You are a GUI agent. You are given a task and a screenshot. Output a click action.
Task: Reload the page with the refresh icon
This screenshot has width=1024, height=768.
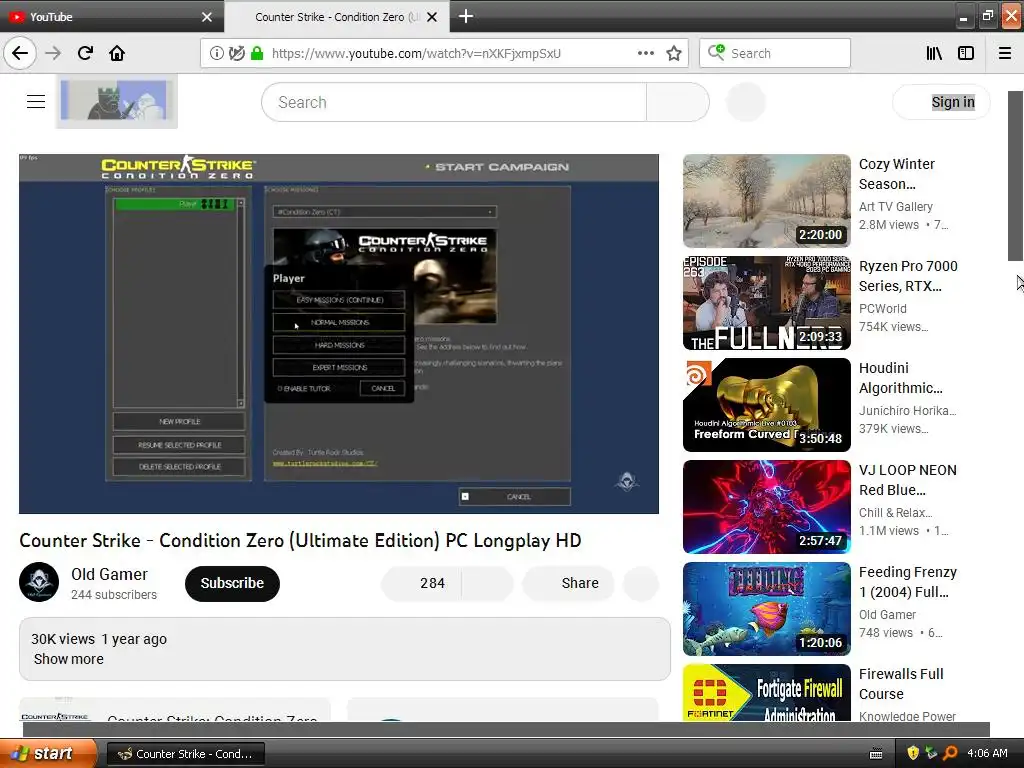pos(85,53)
